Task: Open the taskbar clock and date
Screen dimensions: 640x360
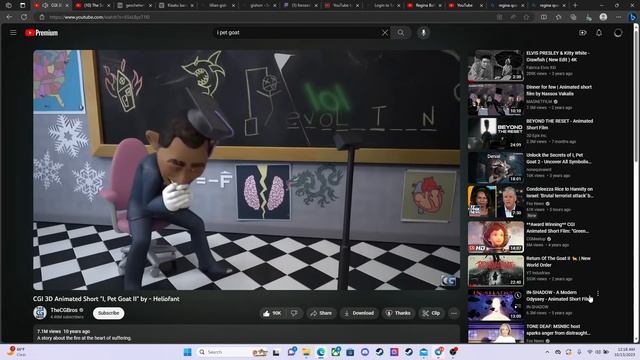Action: [626, 352]
